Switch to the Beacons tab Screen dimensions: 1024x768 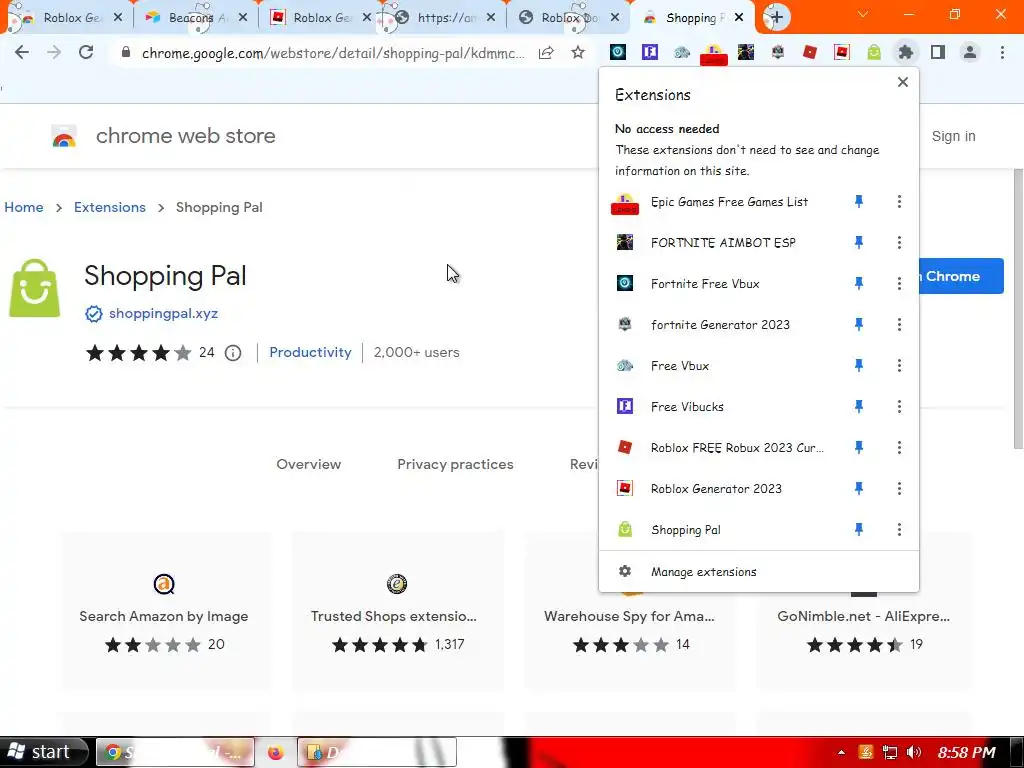point(197,18)
